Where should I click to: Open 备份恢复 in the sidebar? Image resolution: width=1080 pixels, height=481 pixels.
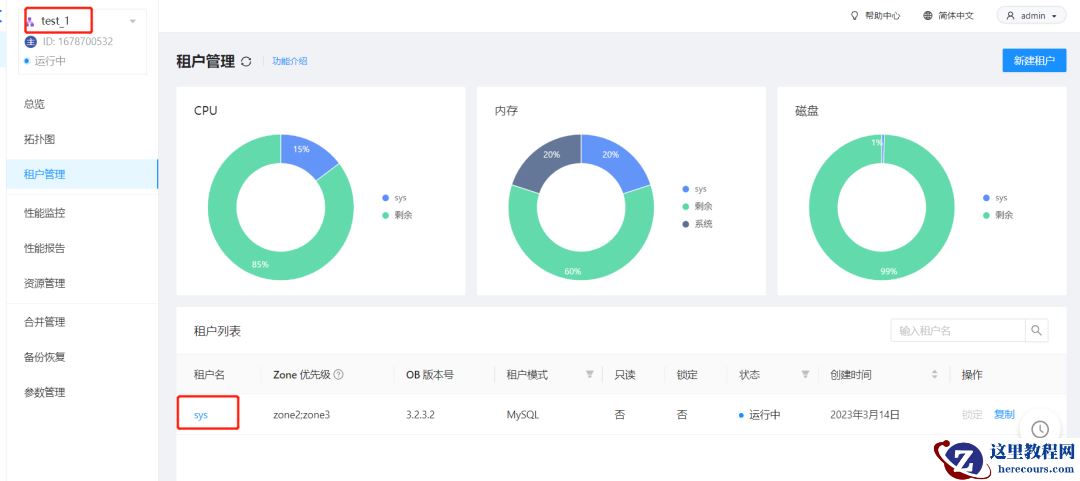click(44, 357)
